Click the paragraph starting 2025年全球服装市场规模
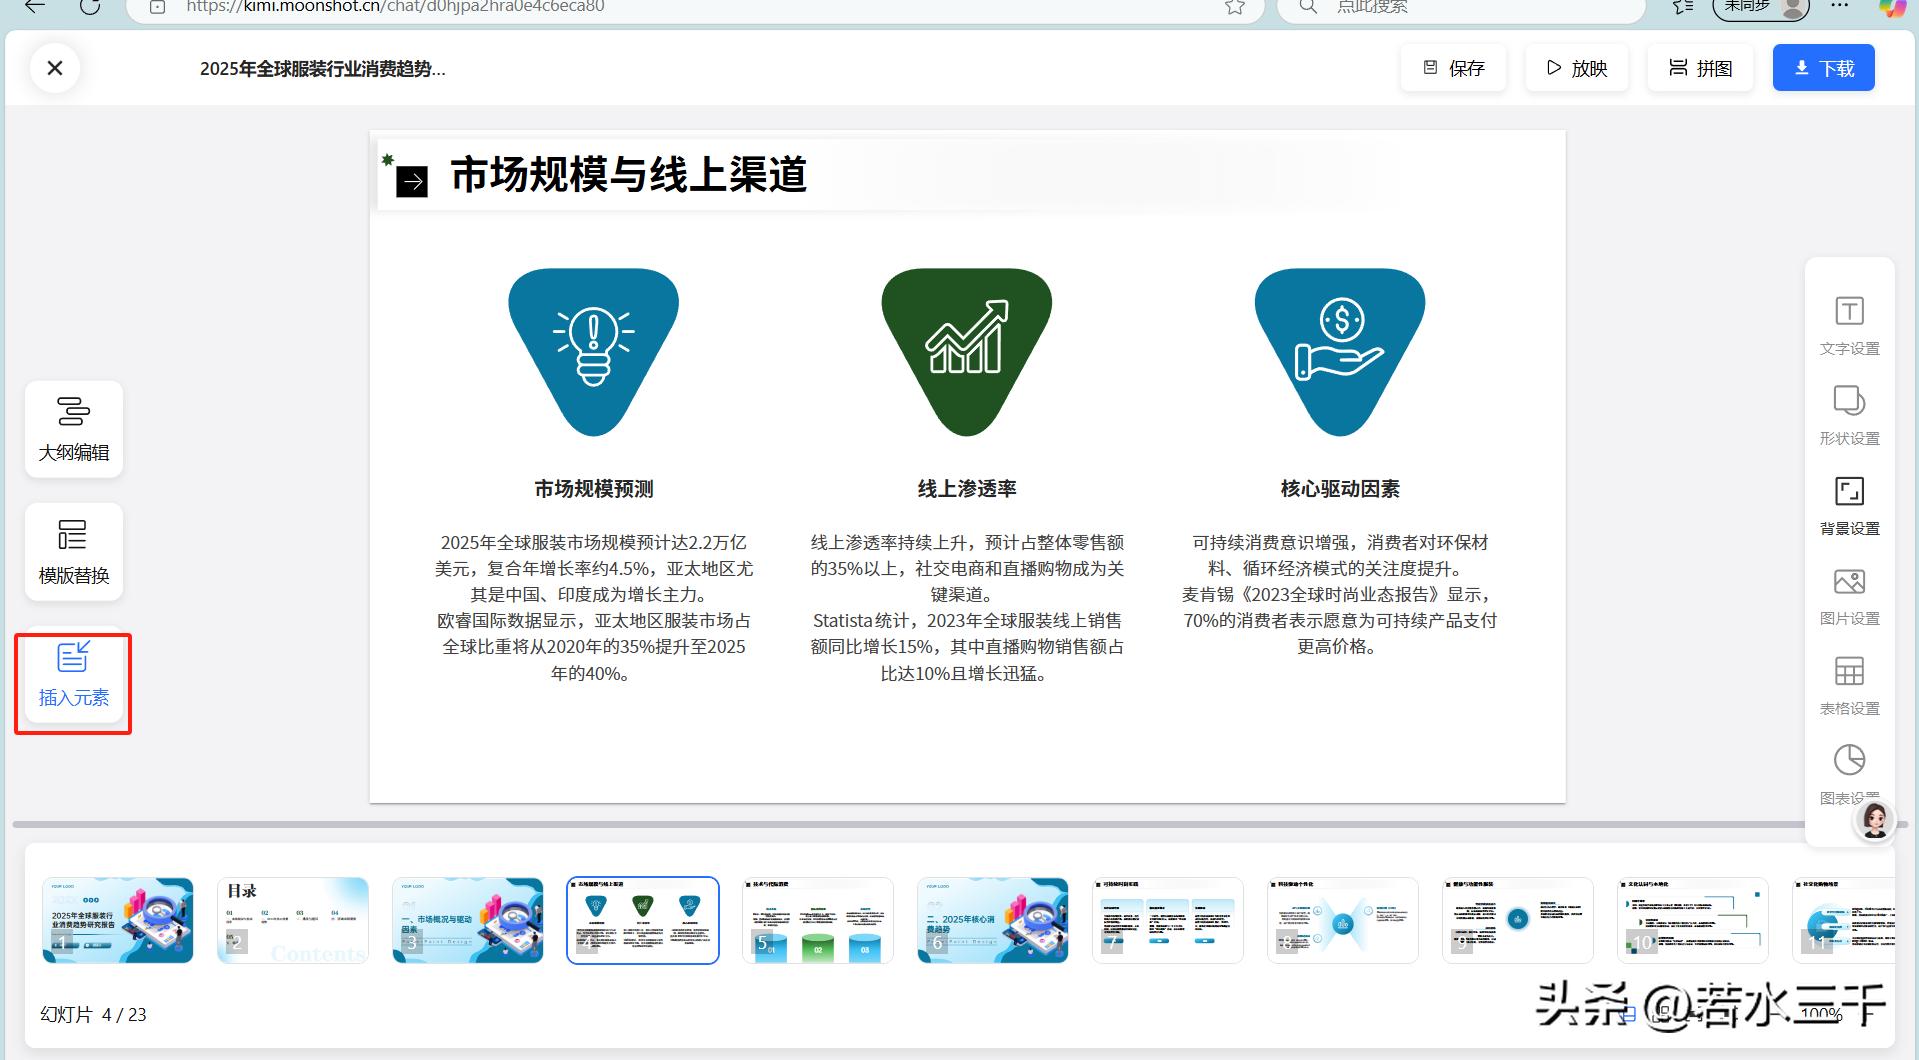 coord(594,608)
